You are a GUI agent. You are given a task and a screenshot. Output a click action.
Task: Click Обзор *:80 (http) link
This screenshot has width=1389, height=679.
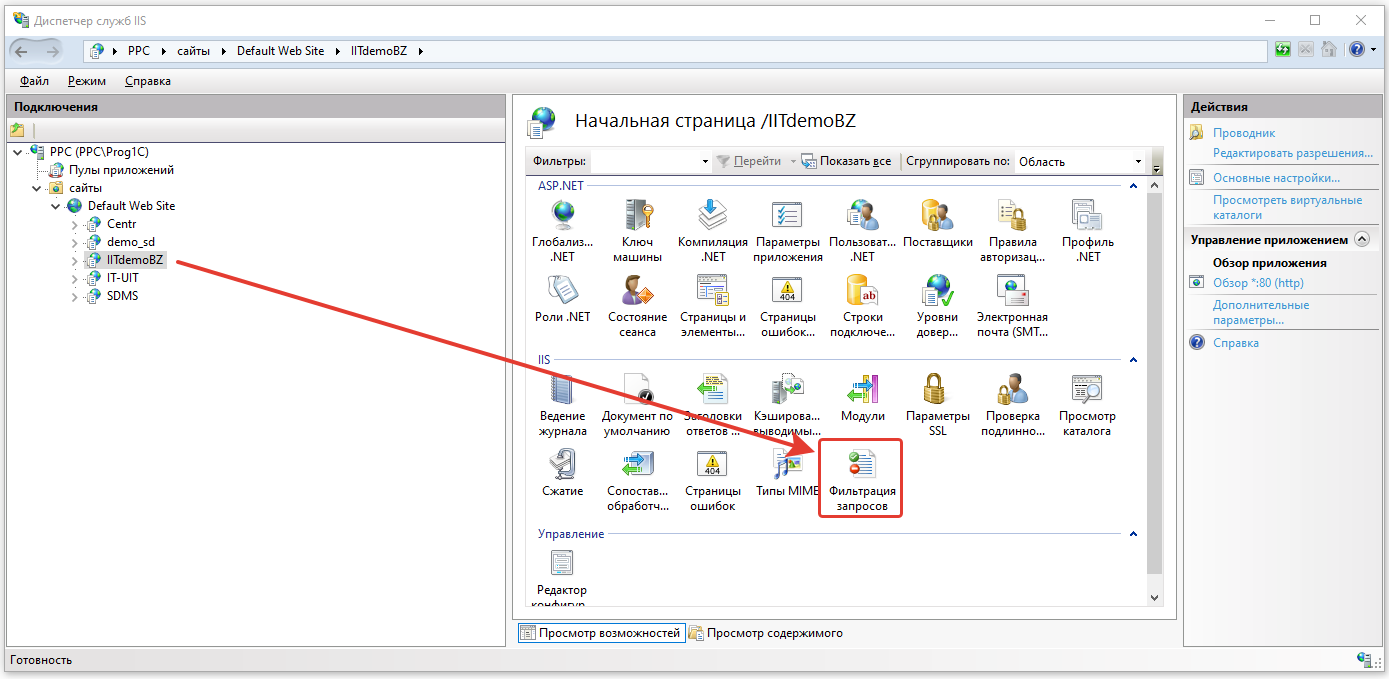(x=1258, y=283)
